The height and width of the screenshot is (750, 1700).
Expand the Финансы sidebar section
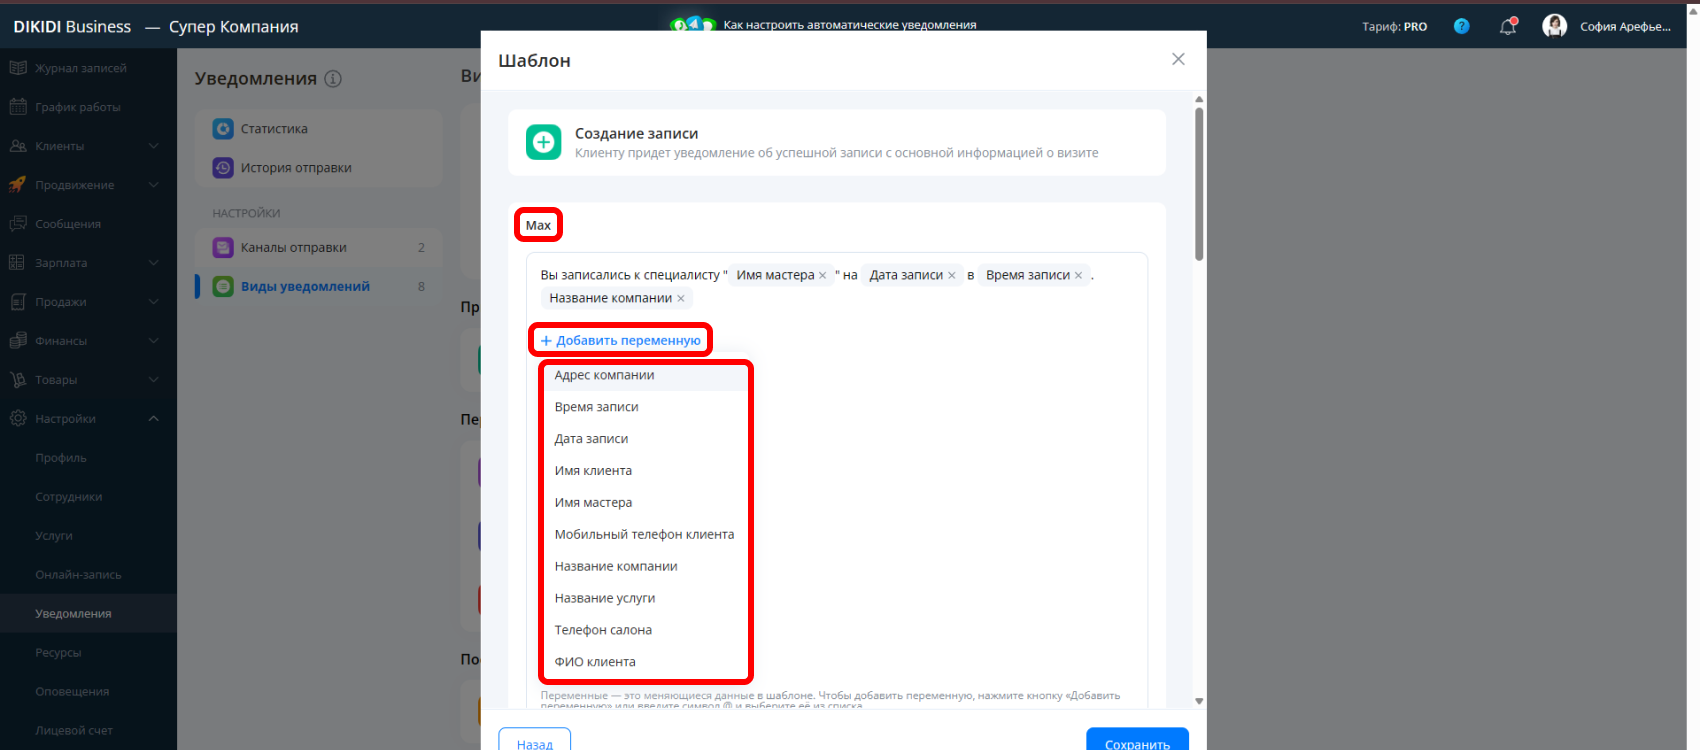tap(153, 341)
